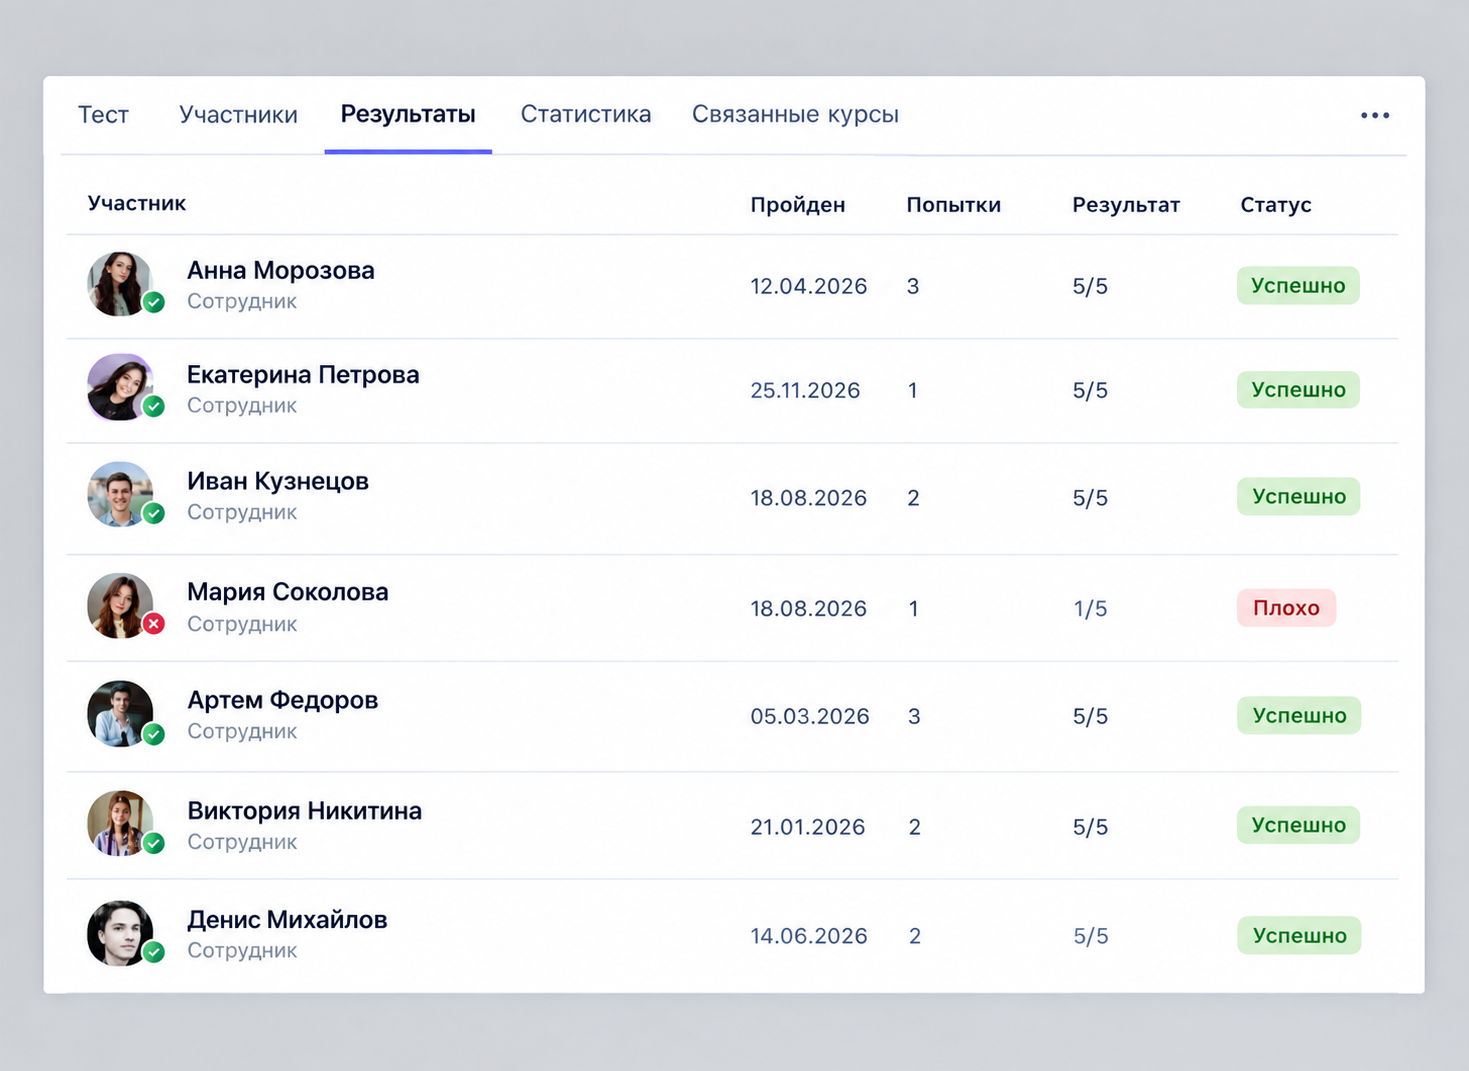Click Мария Соколова's red cross badge
This screenshot has width=1469, height=1071.
click(x=154, y=624)
